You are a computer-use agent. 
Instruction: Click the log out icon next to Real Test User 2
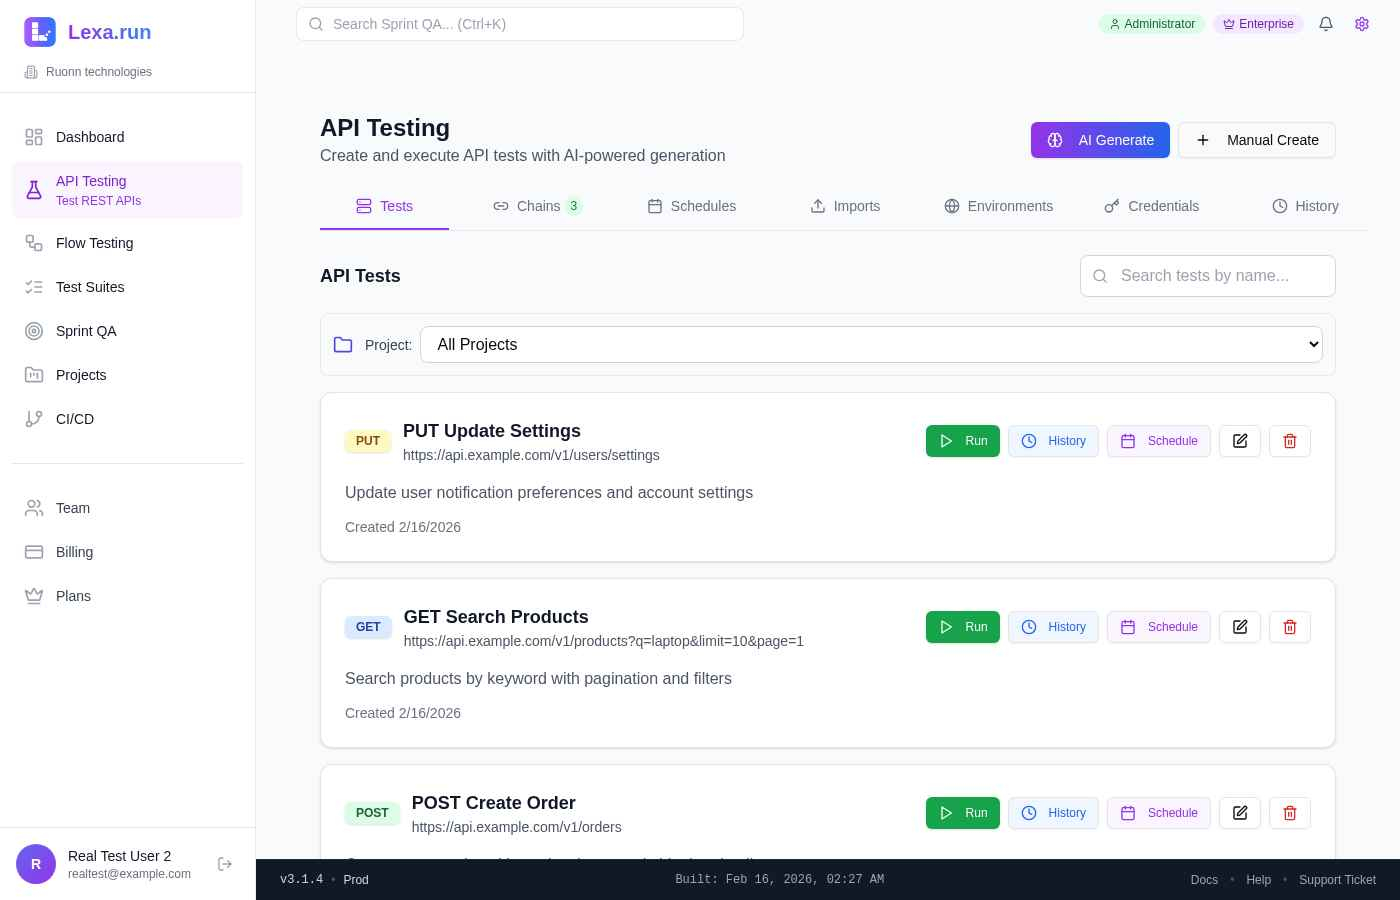tap(225, 864)
